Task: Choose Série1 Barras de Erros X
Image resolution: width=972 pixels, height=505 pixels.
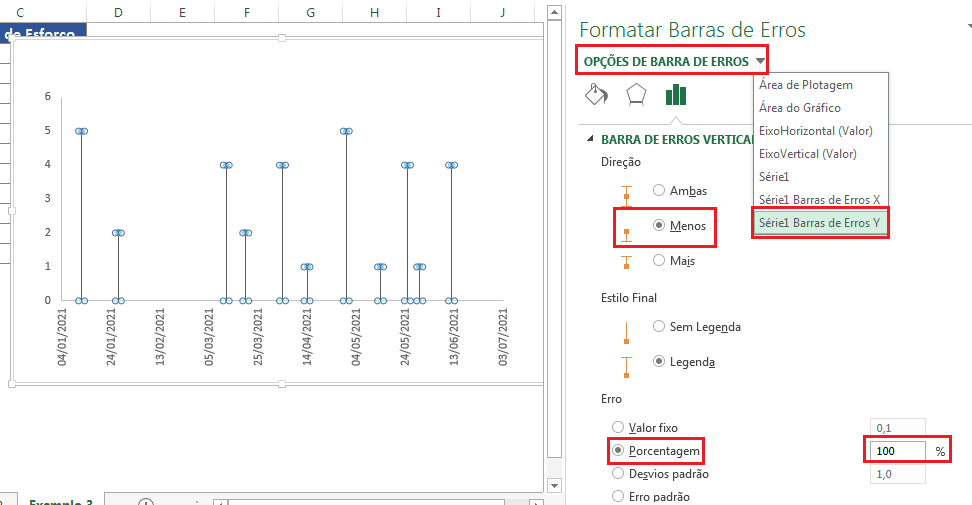Action: coord(819,199)
